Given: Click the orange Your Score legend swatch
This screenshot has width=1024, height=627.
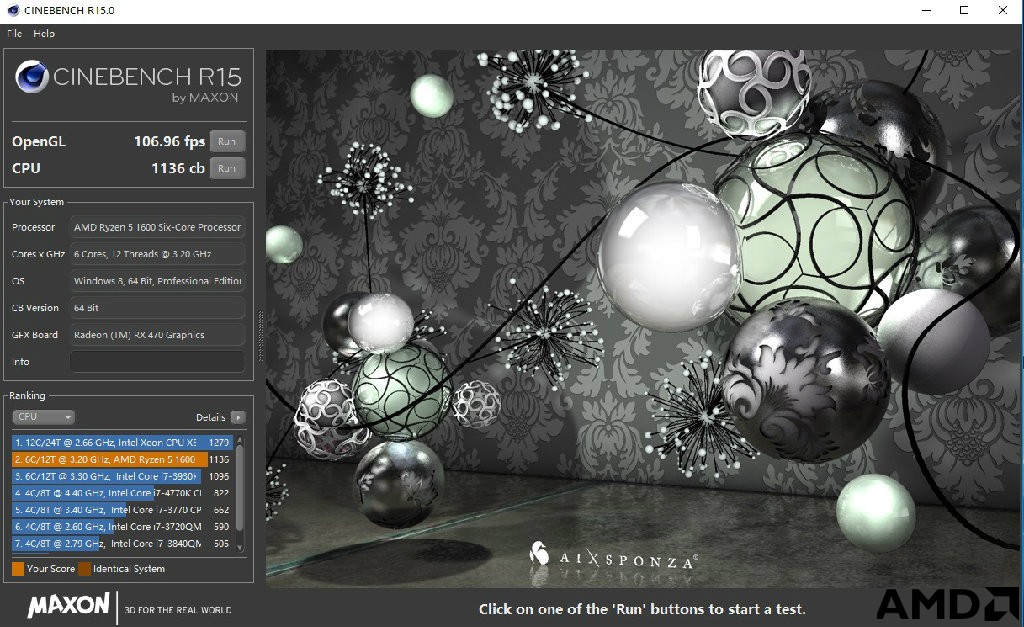Looking at the screenshot, I should coord(18,569).
